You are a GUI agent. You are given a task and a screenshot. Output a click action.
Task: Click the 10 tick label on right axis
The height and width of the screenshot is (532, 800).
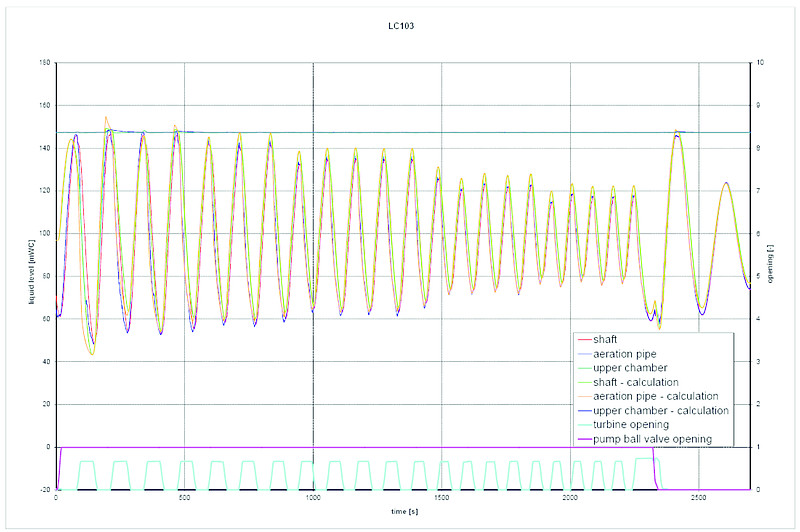point(761,62)
